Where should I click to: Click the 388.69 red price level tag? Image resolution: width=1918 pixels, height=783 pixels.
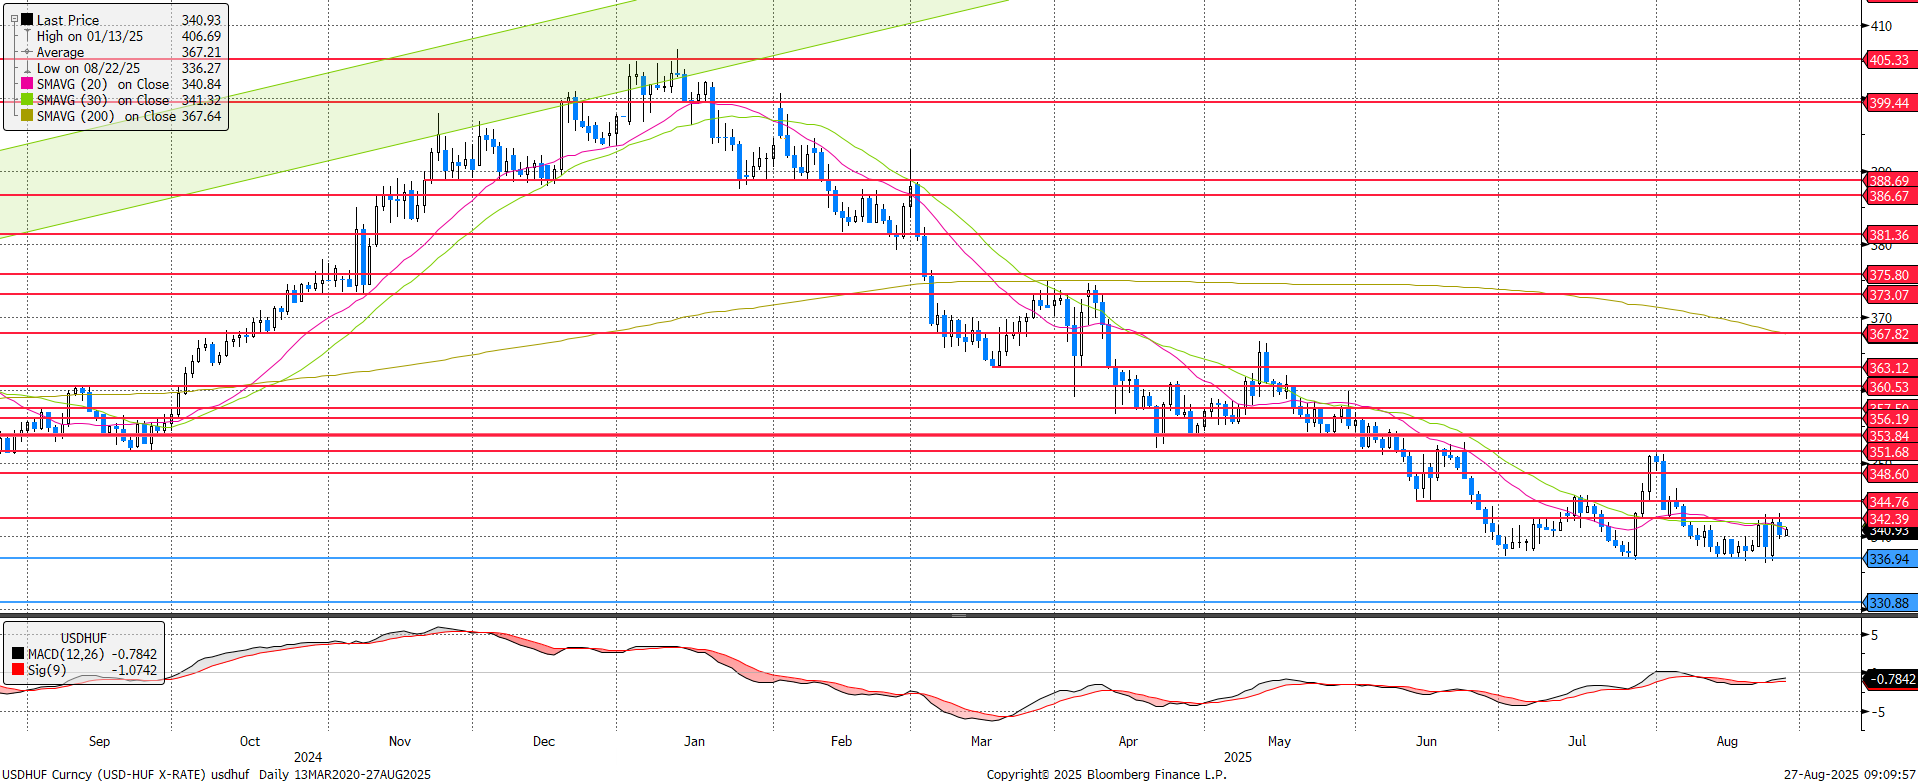coord(1889,181)
